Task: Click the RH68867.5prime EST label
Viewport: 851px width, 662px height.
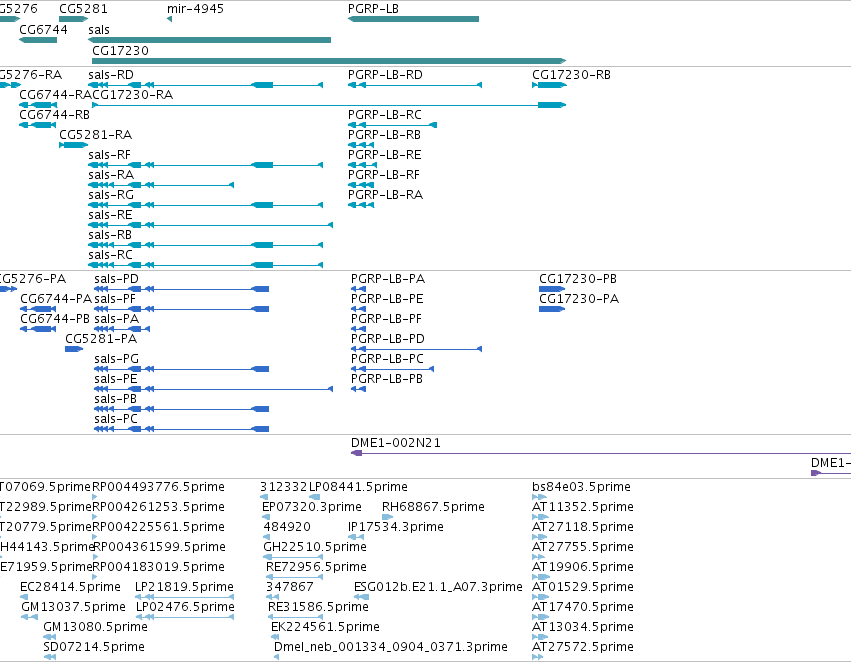Action: (x=433, y=507)
